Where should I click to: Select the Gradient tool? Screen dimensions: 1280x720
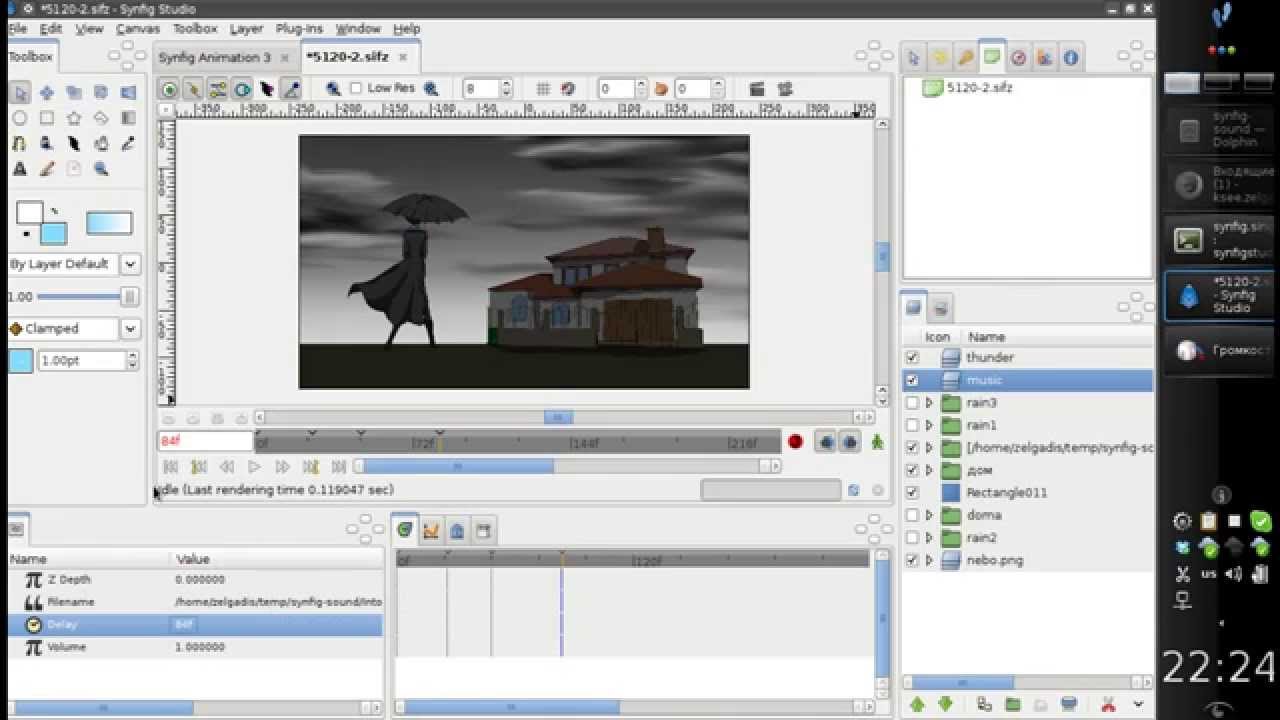point(128,118)
